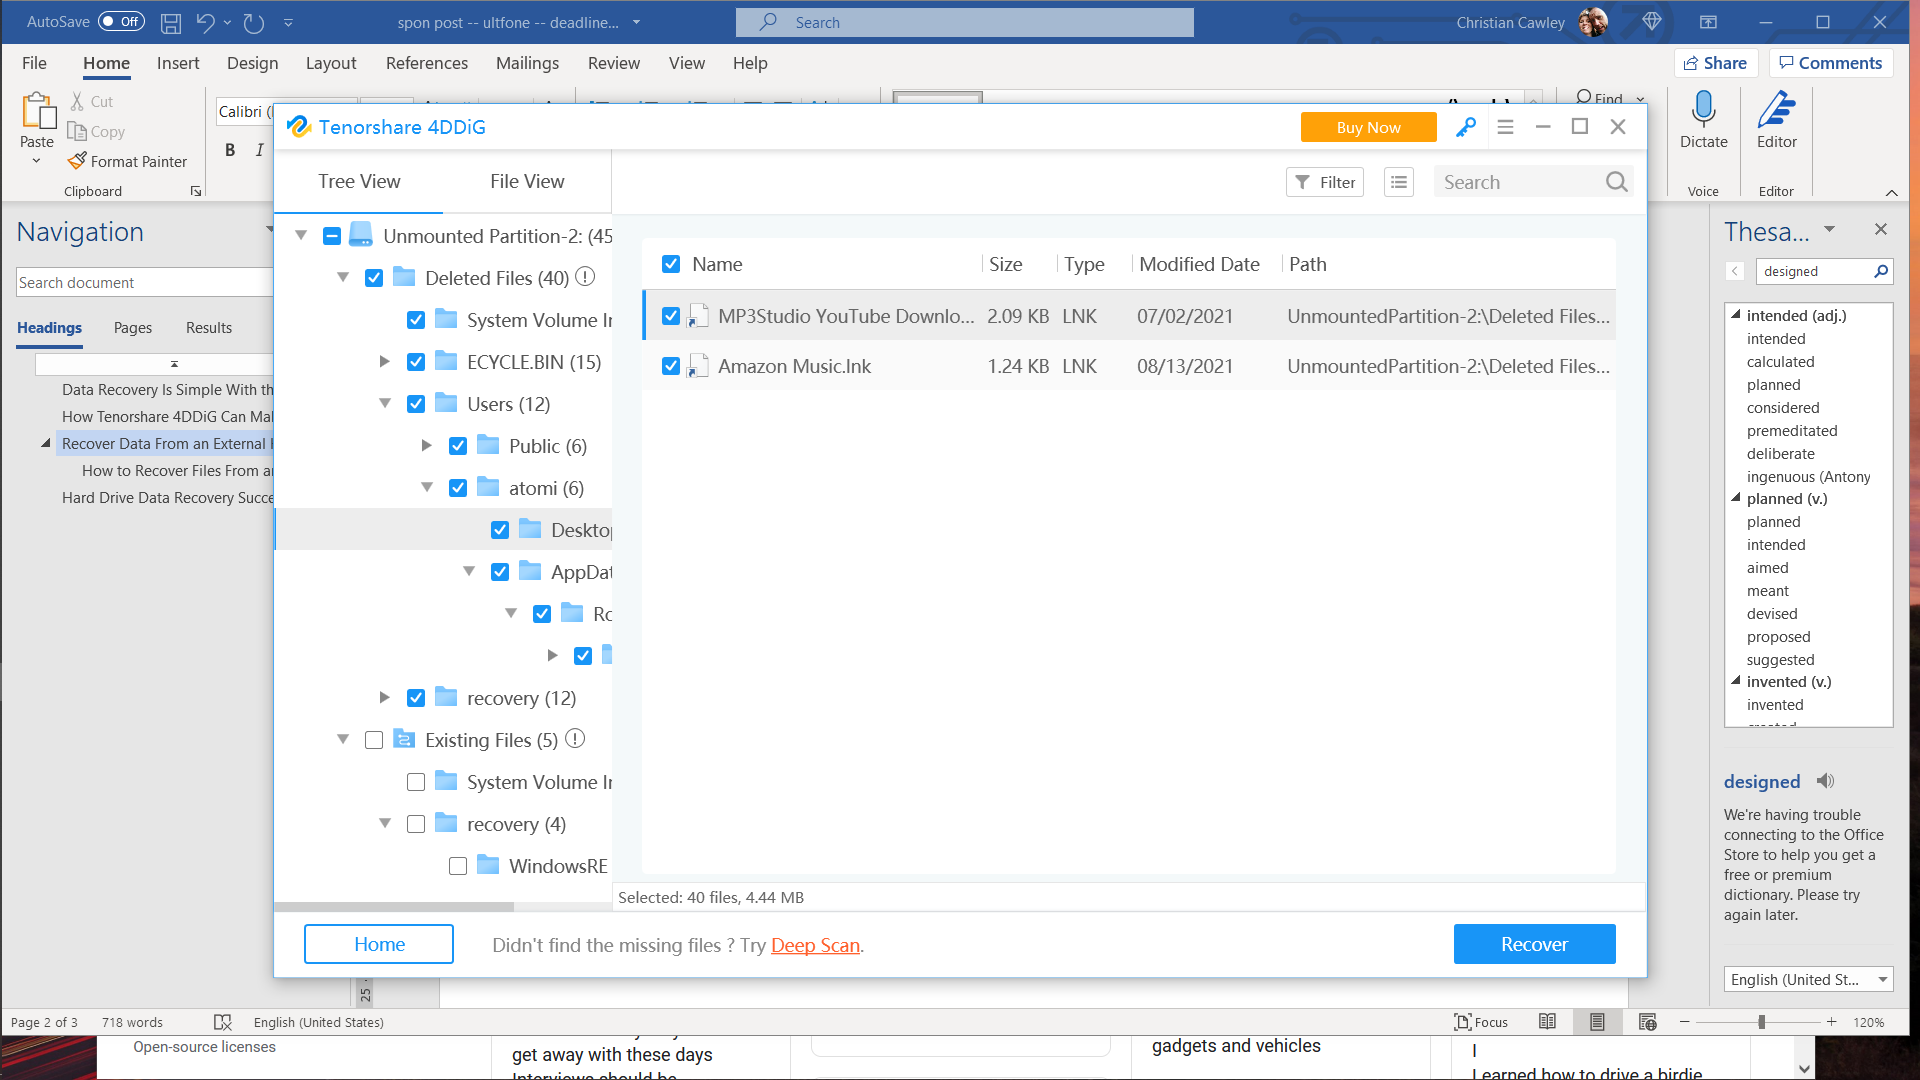Open thesaurus language dropdown English (United States)
The height and width of the screenshot is (1080, 1920).
[1808, 979]
